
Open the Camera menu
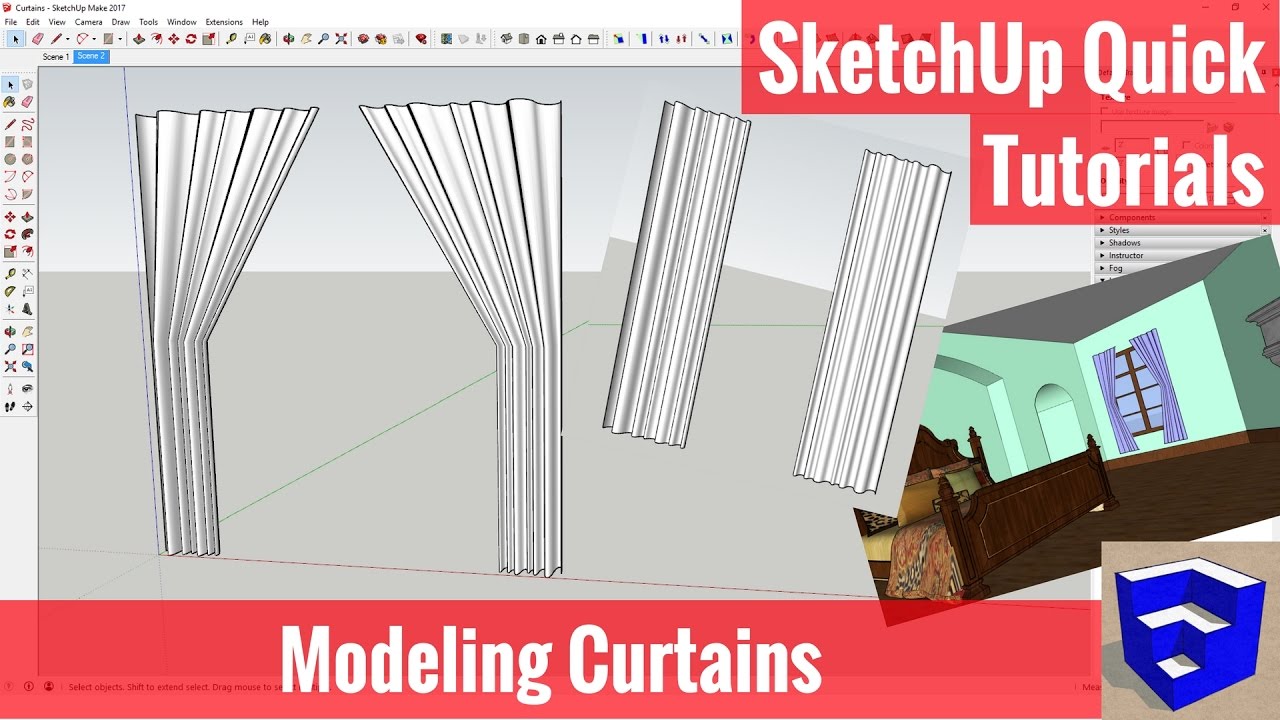click(88, 22)
